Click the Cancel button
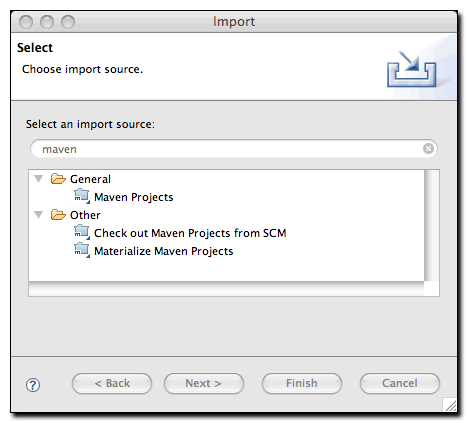Image resolution: width=468 pixels, height=423 pixels. 400,383
